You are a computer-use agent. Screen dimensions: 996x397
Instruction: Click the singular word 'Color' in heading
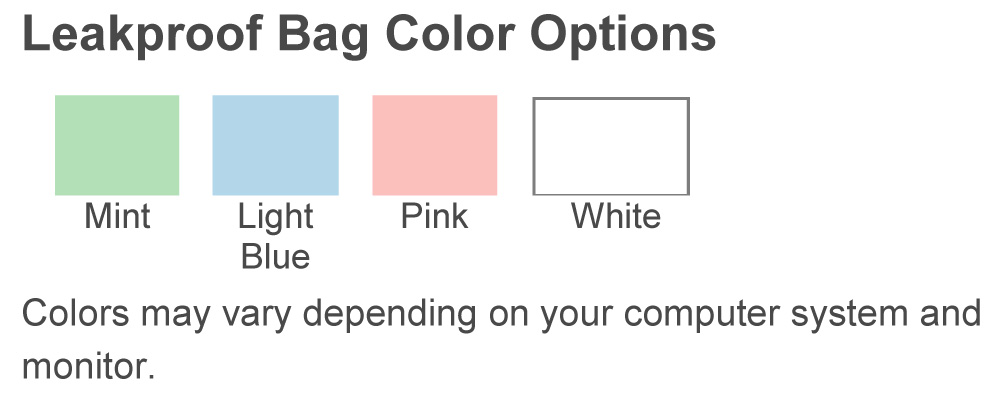[x=449, y=34]
